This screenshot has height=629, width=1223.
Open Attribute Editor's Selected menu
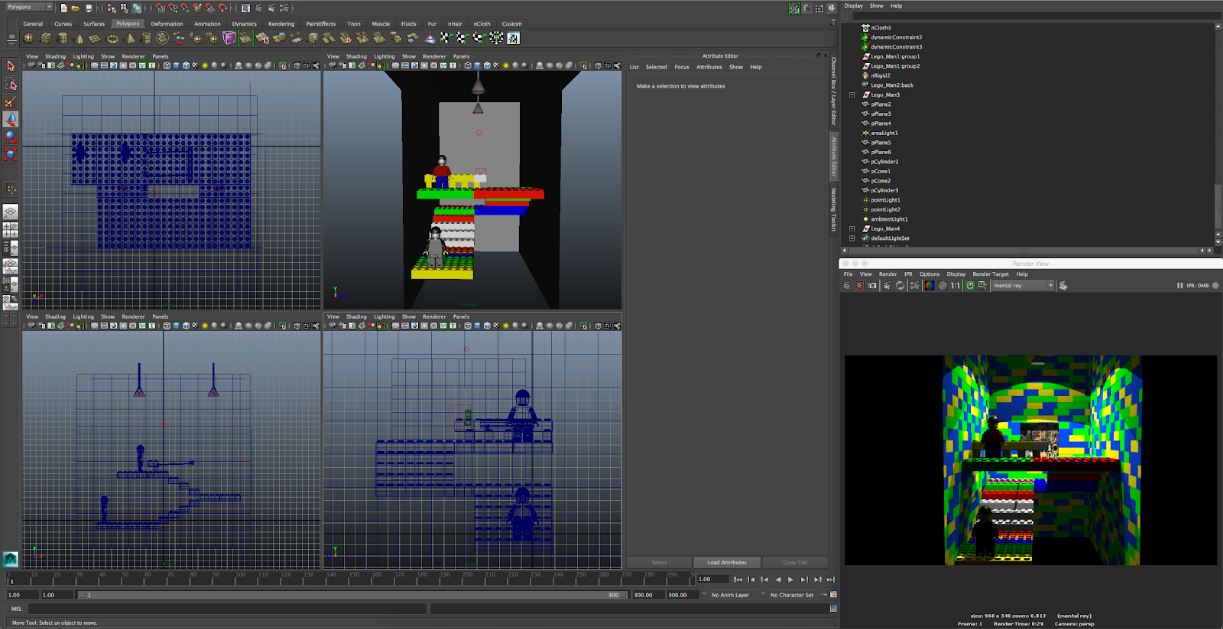[x=656, y=67]
